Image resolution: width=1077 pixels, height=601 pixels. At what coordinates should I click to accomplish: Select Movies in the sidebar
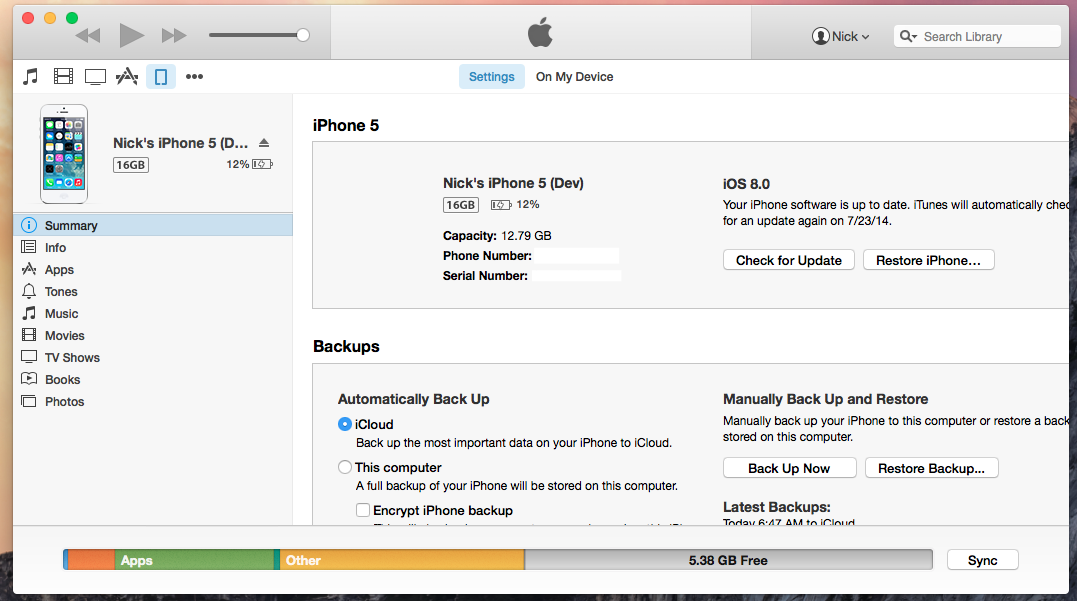click(x=152, y=335)
